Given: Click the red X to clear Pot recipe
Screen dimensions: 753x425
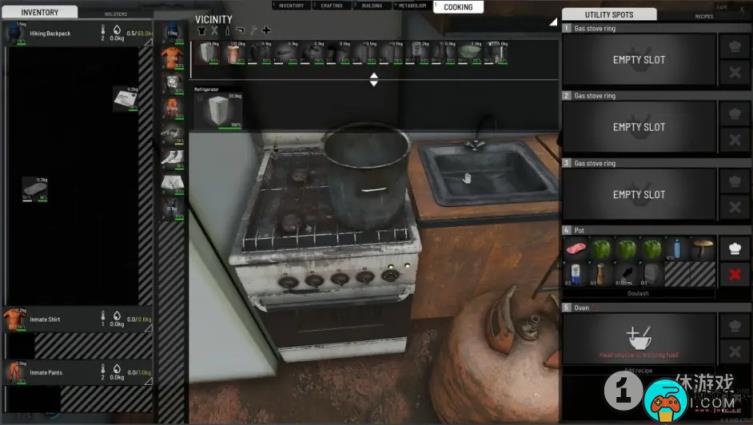Looking at the screenshot, I should (735, 275).
